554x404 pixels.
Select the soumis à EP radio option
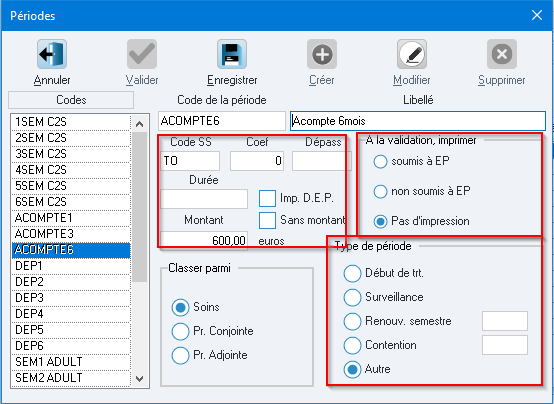tap(381, 162)
